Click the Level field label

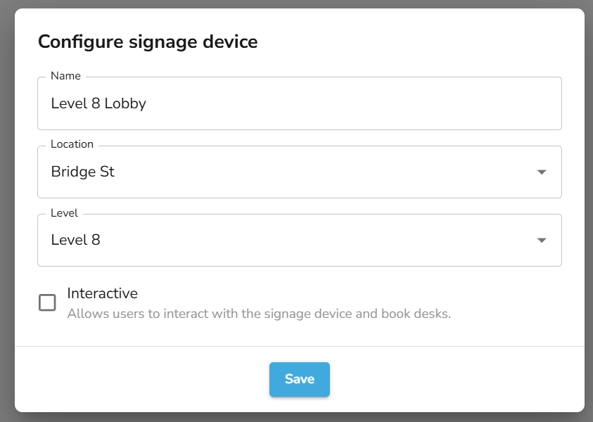(x=64, y=213)
